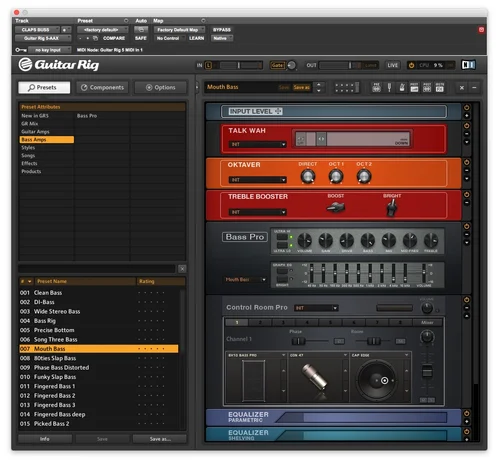Click the Guitar Rig logo
Screen dimensions: 500x464
point(59,65)
